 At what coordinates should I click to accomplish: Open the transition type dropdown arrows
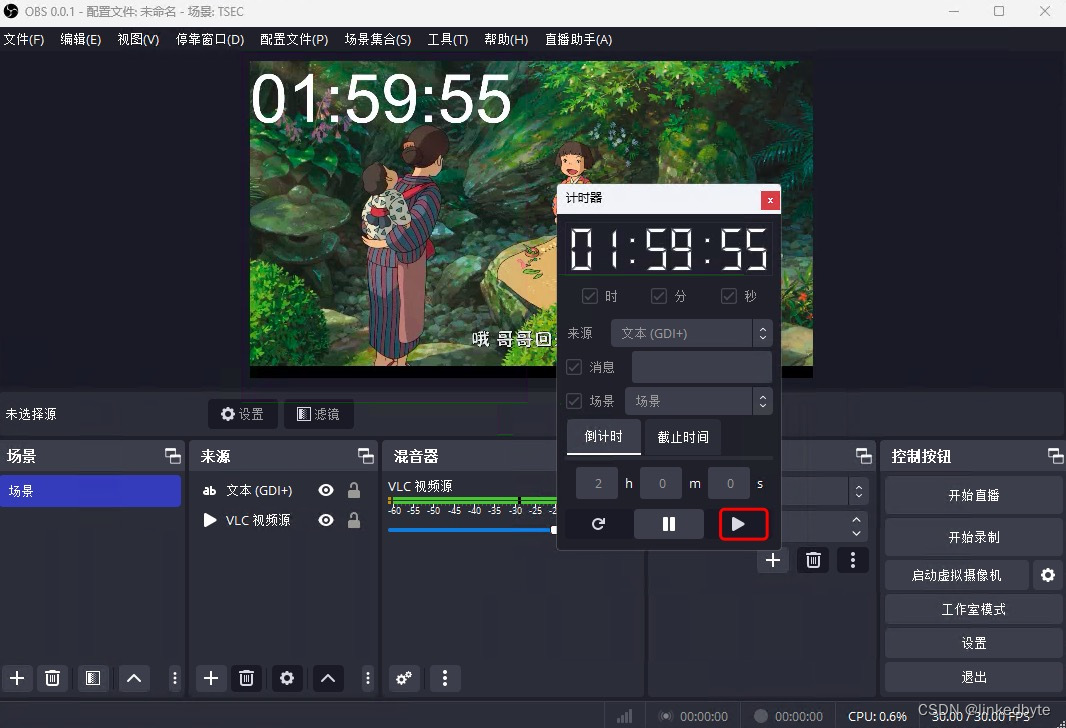pyautogui.click(x=859, y=491)
